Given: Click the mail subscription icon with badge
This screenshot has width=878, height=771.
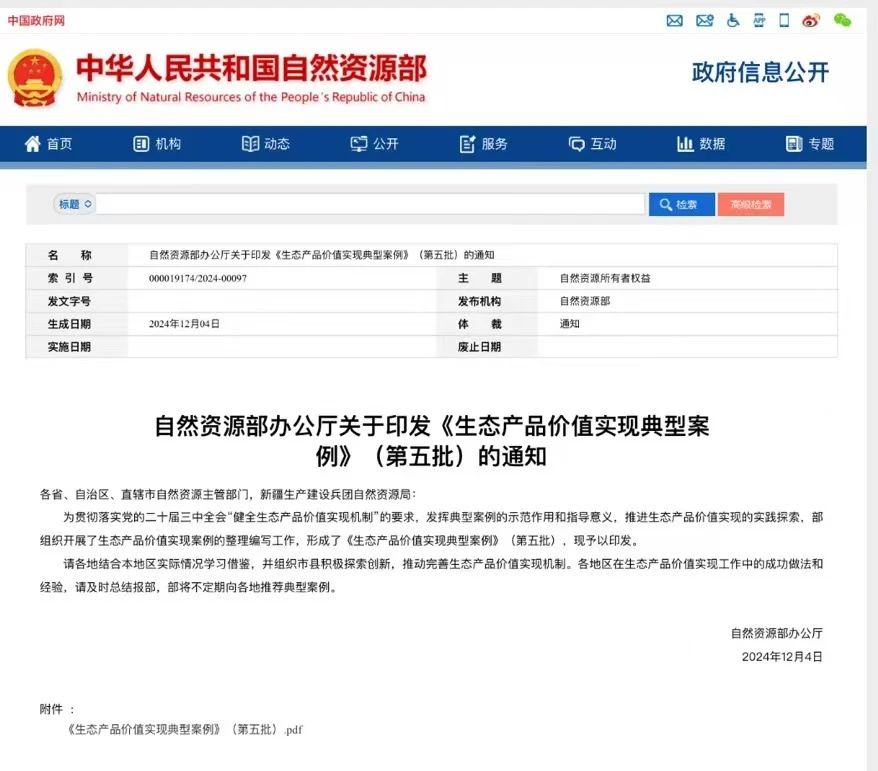Looking at the screenshot, I should coord(704,20).
